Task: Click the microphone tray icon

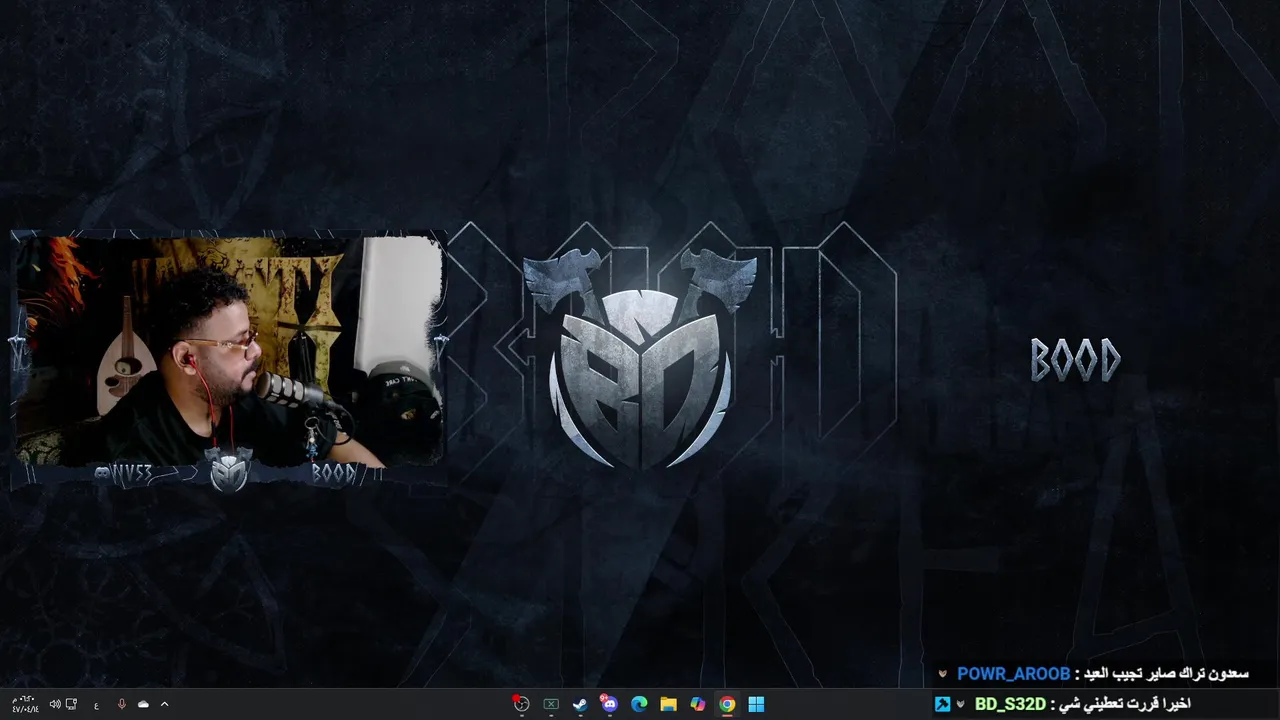Action: tap(121, 704)
